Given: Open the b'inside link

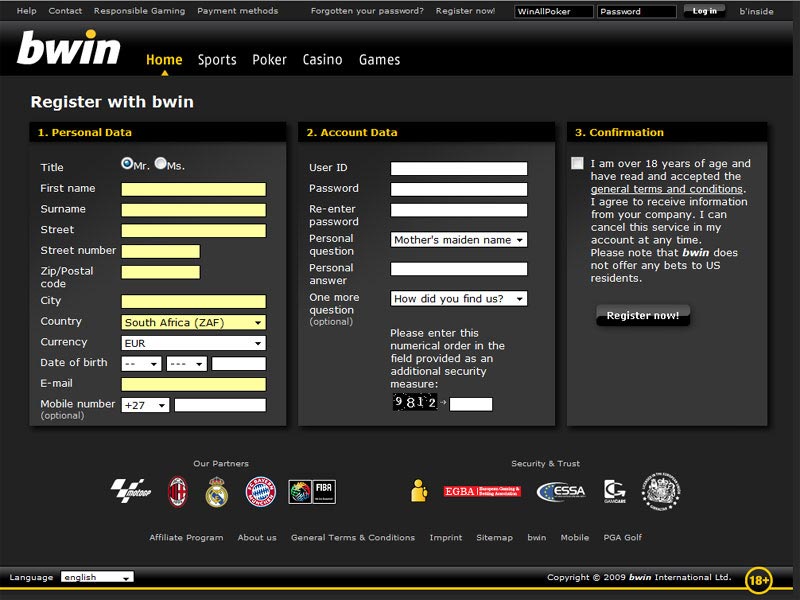Looking at the screenshot, I should pos(756,11).
